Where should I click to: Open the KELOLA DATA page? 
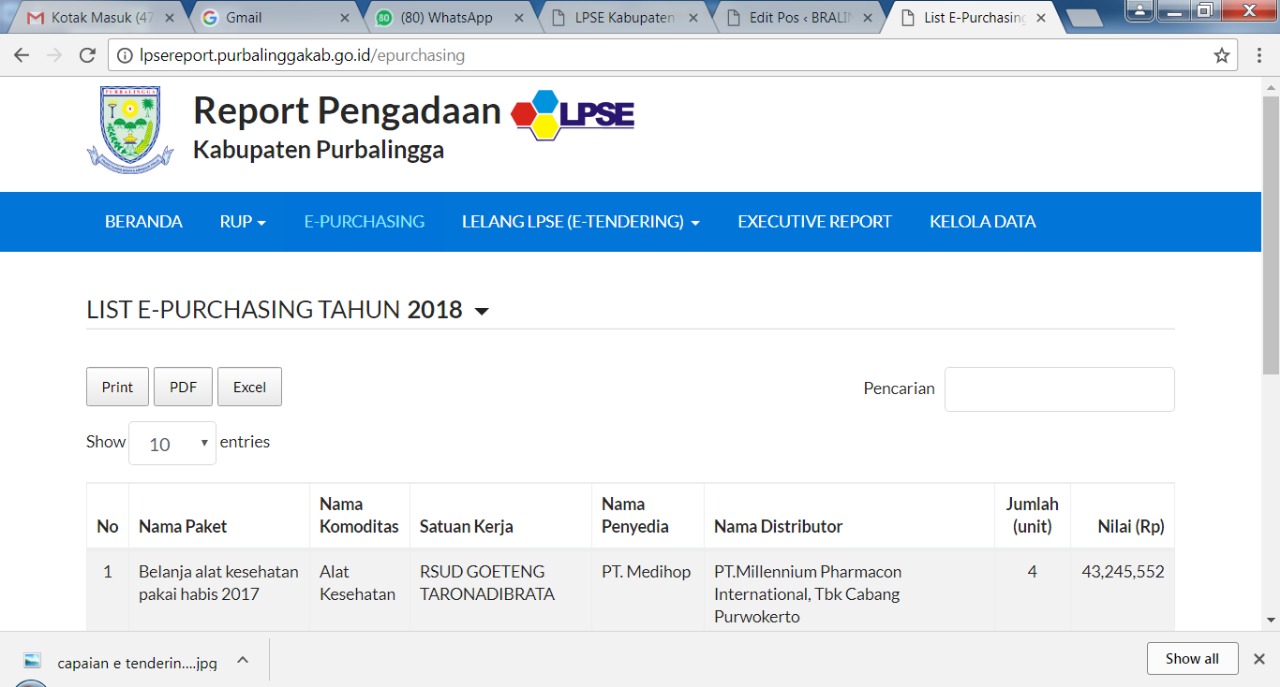coord(983,222)
